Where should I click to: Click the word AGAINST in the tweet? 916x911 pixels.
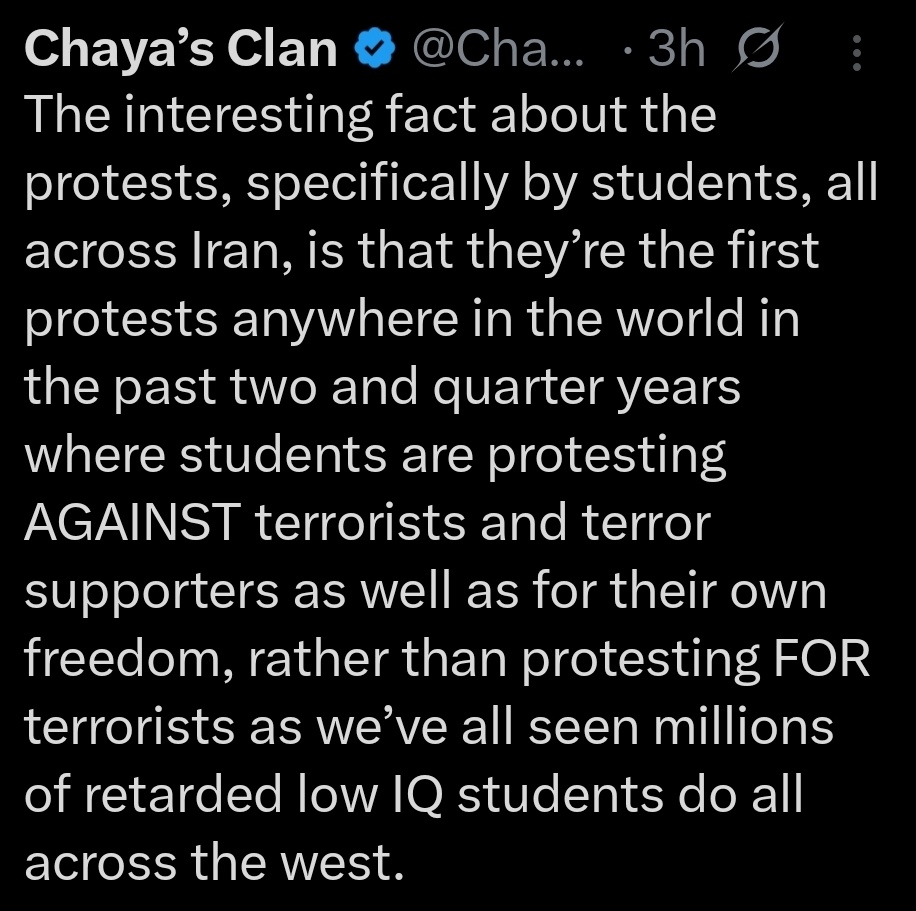pos(133,524)
